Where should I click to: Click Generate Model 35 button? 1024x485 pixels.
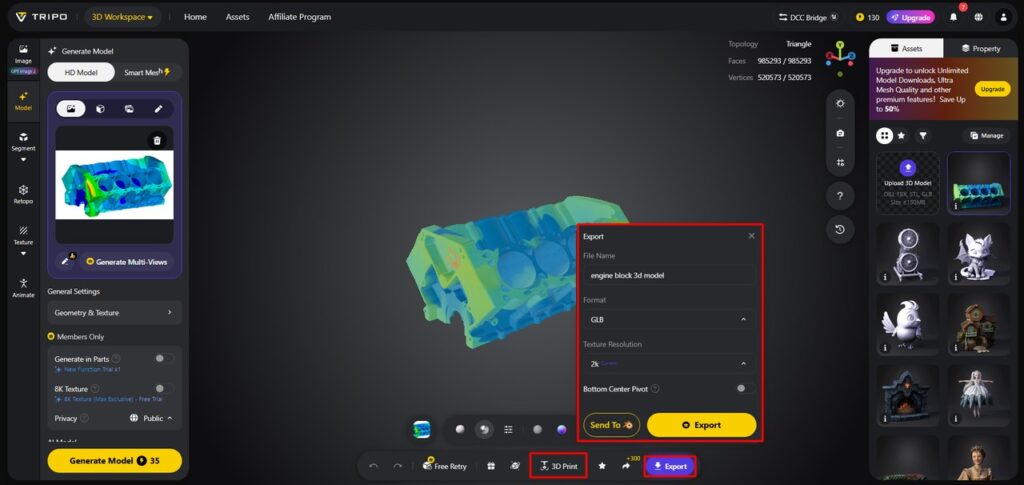114,460
